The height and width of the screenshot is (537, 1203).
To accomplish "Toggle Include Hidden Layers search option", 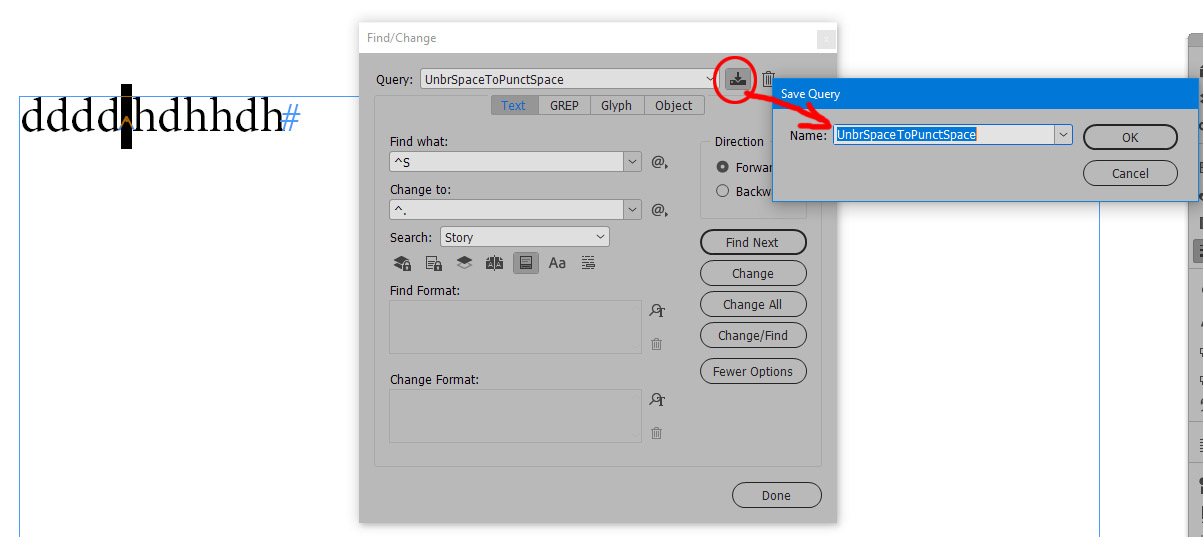I will [465, 263].
